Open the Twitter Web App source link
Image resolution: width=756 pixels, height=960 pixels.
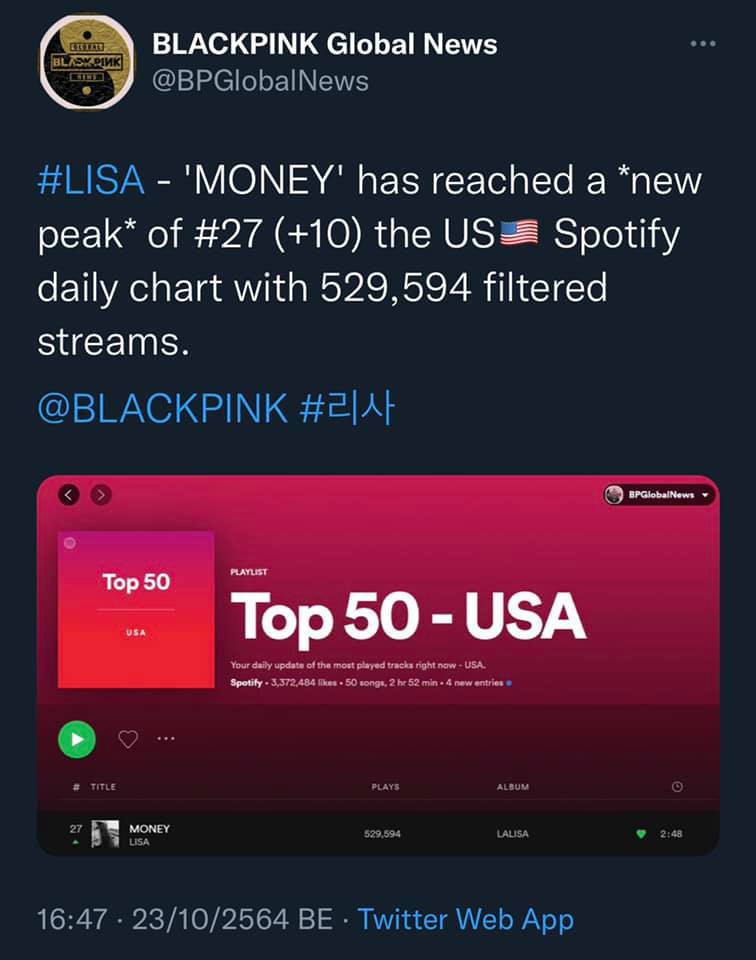[465, 919]
